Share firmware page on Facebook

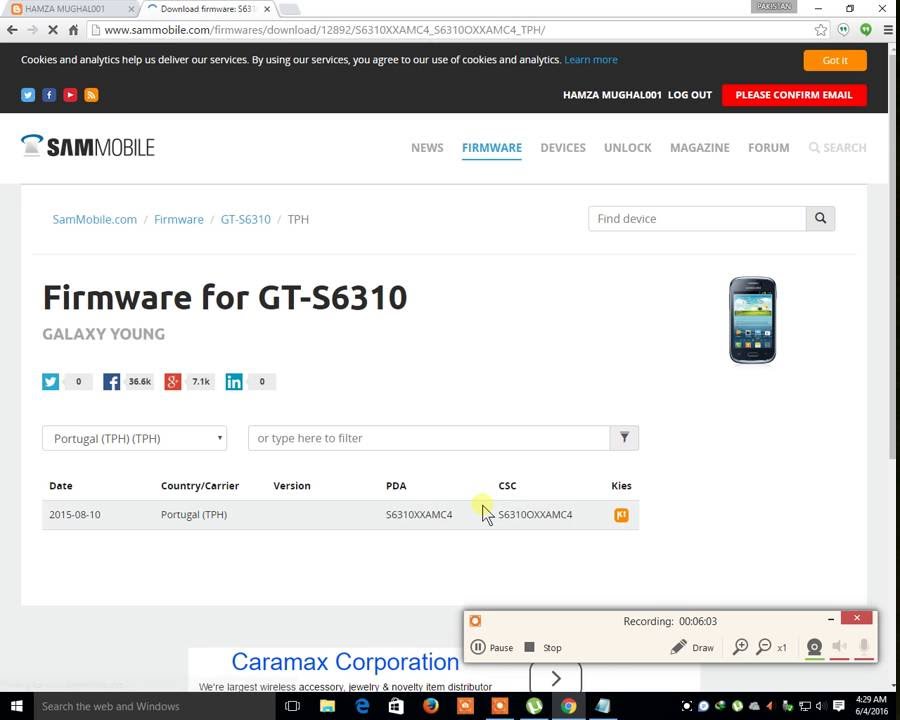click(111, 381)
